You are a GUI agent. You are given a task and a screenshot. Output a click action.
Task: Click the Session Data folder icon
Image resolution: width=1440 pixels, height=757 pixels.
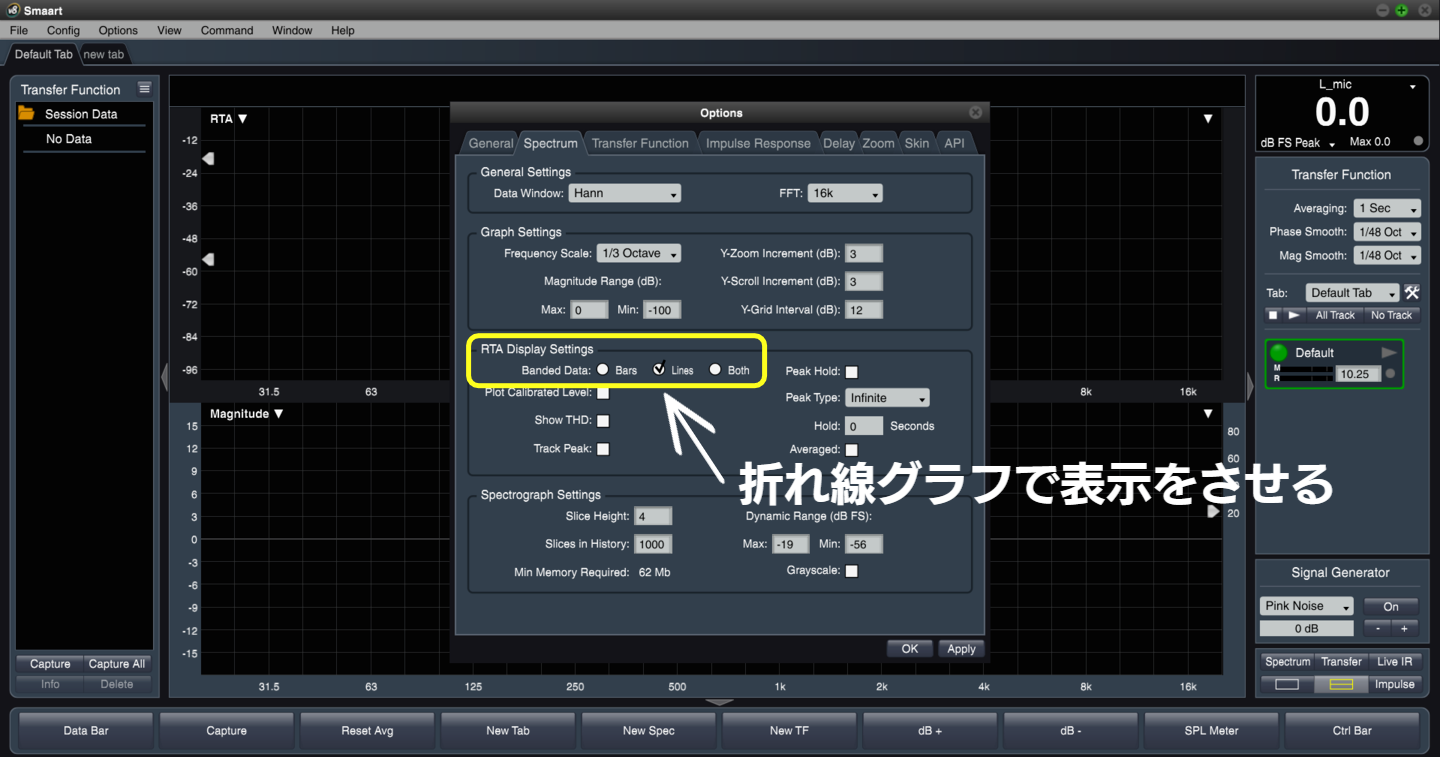tap(27, 114)
